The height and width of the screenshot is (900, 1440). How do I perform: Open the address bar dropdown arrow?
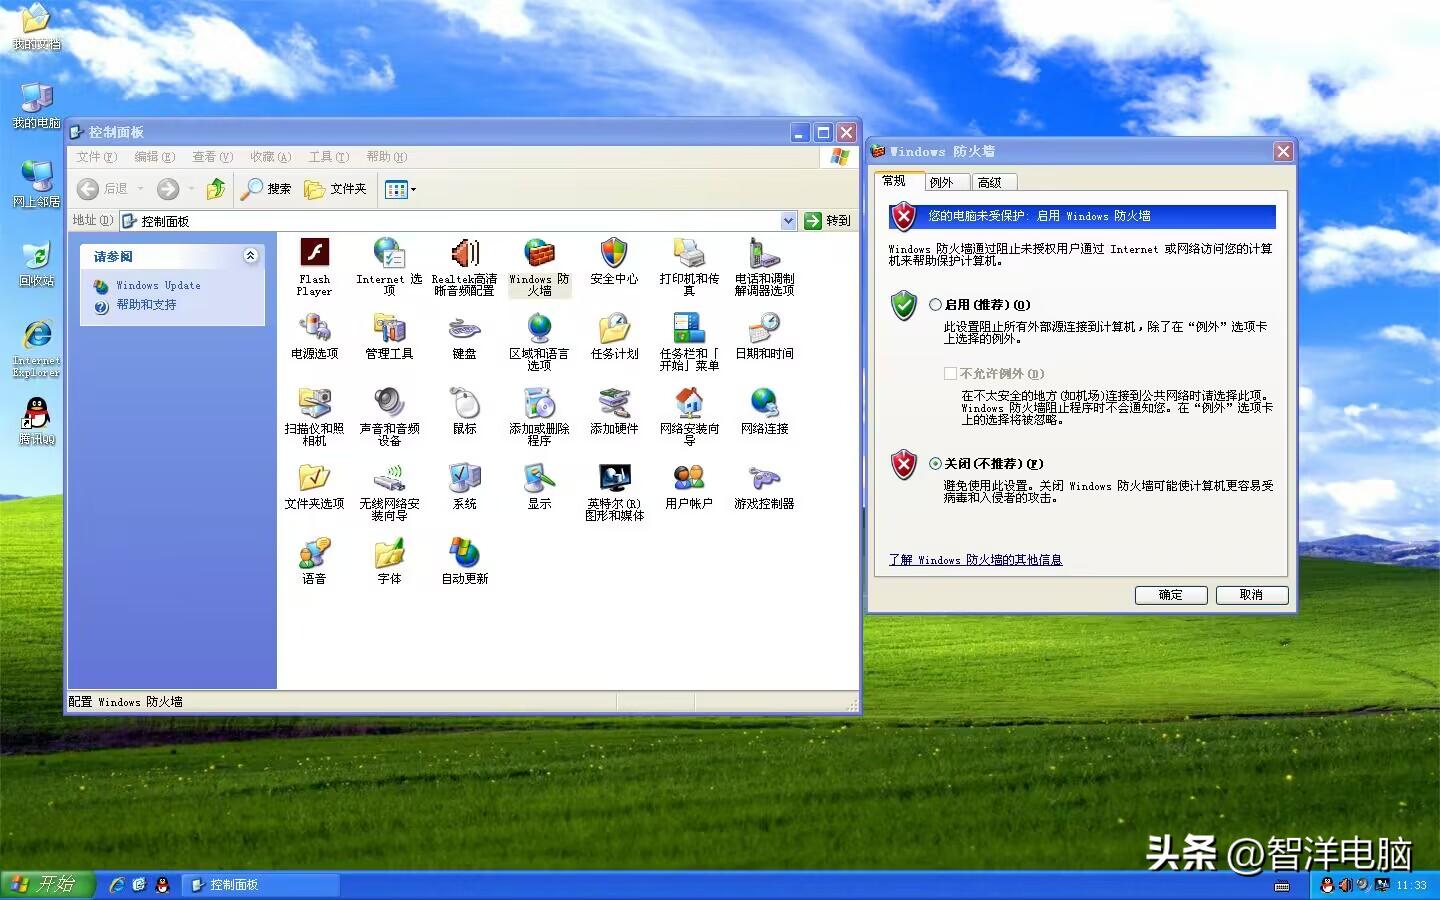[789, 220]
